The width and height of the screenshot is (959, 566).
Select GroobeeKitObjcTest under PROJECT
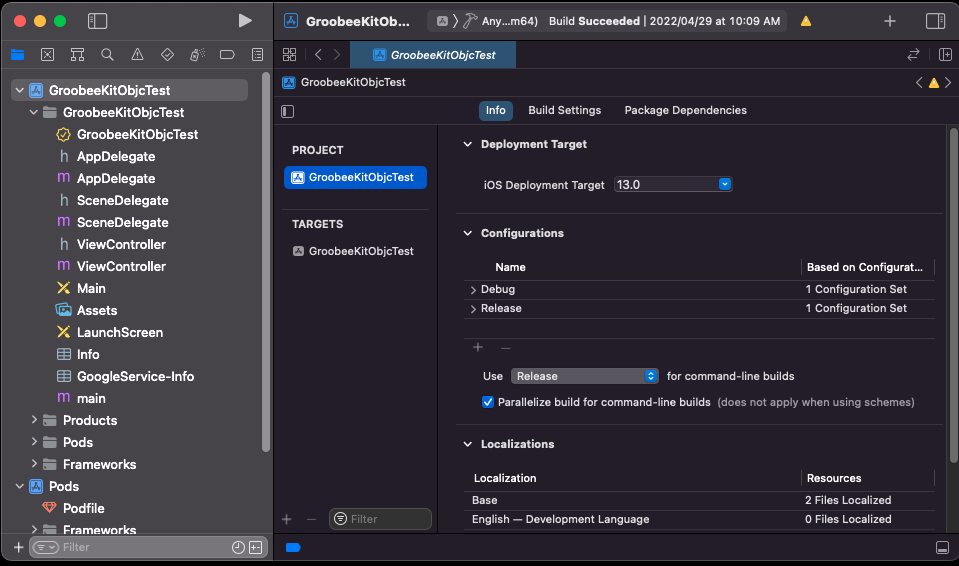355,177
